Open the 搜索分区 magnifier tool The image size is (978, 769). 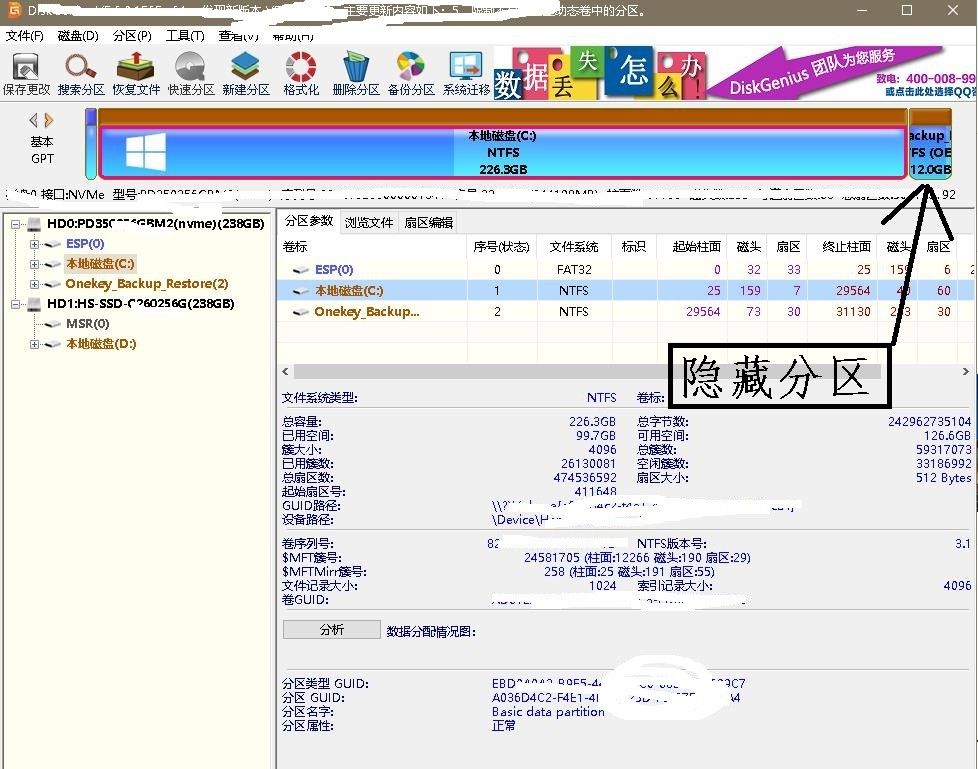tap(81, 74)
